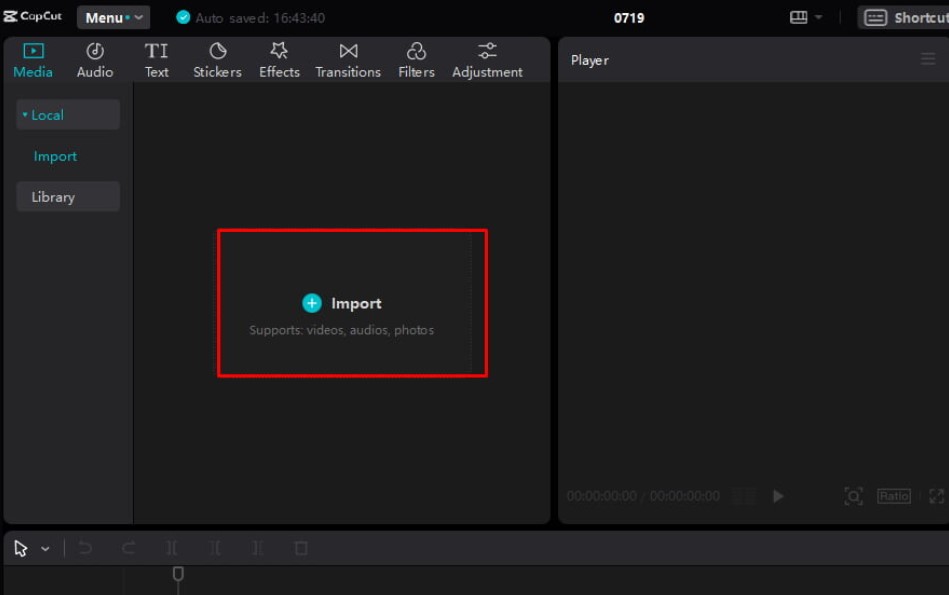This screenshot has height=595, width=949.
Task: Open the cursor tool options chevron
Action: (44, 548)
